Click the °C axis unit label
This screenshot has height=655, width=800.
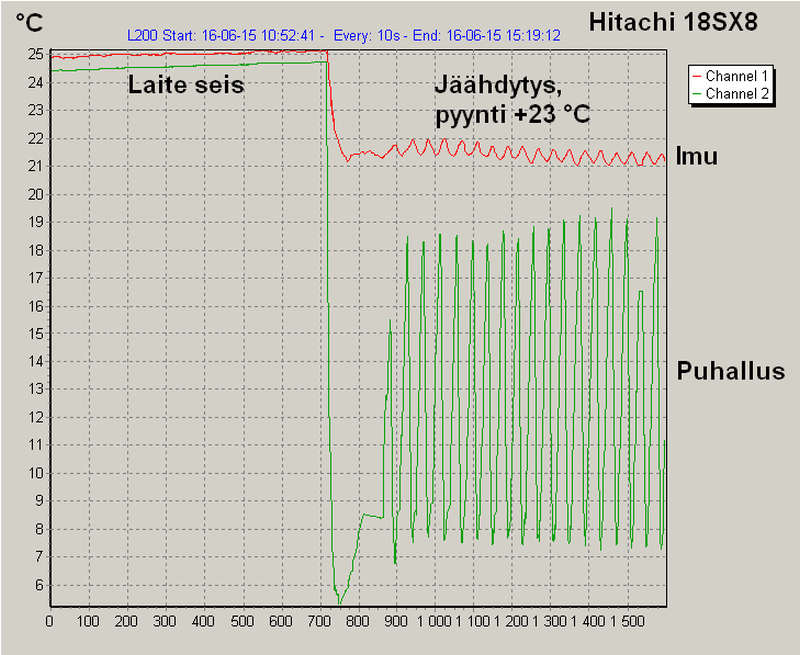click(29, 21)
